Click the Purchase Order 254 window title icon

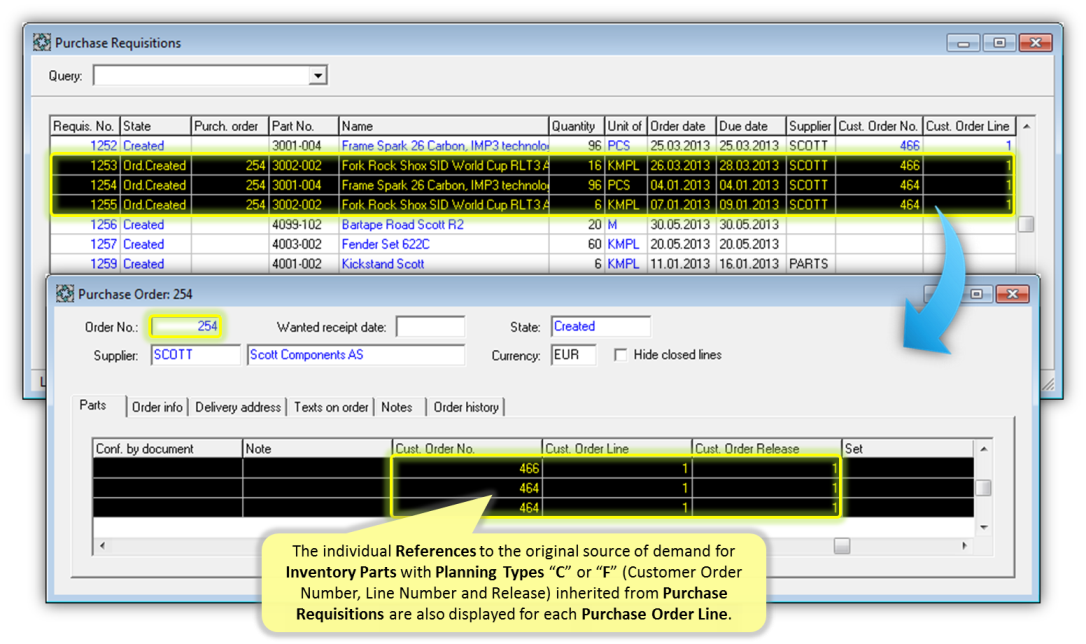pos(64,294)
